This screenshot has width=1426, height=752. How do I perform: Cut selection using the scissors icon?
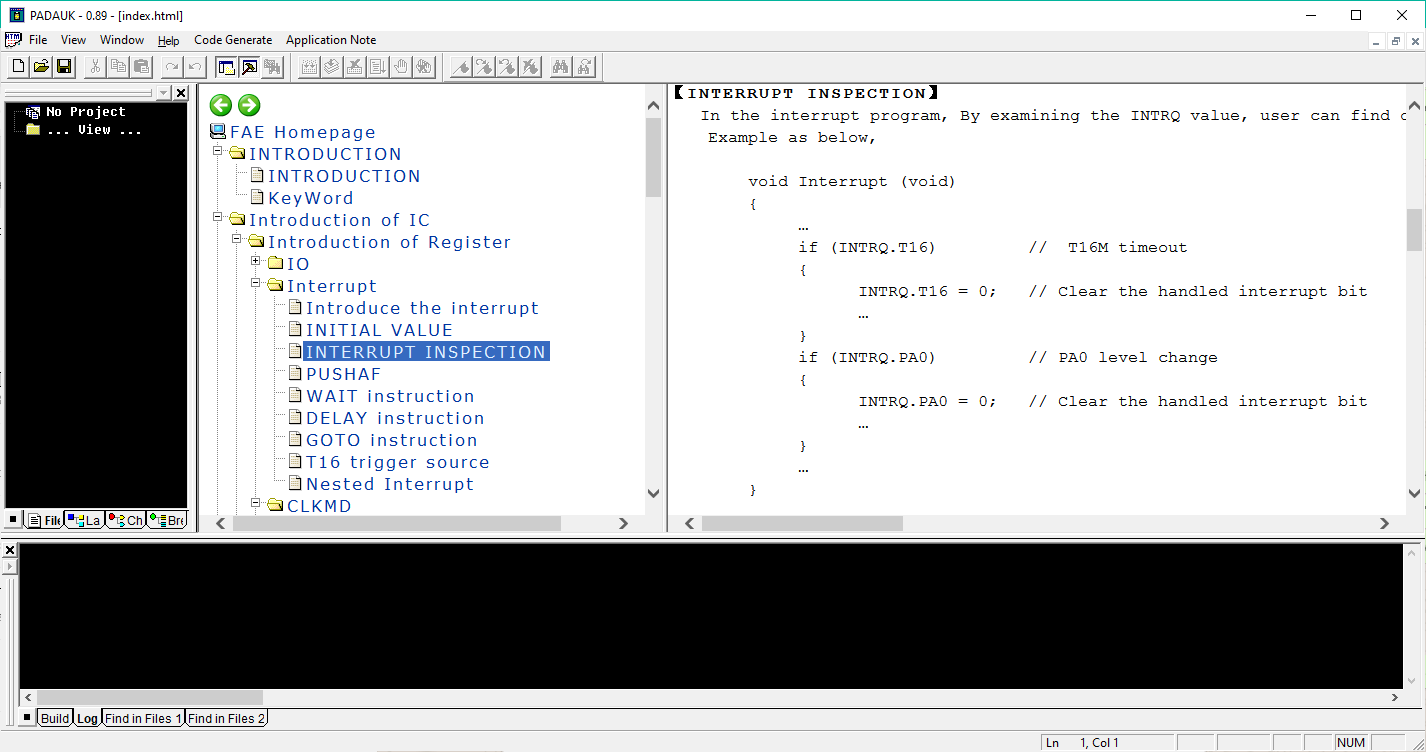(95, 66)
